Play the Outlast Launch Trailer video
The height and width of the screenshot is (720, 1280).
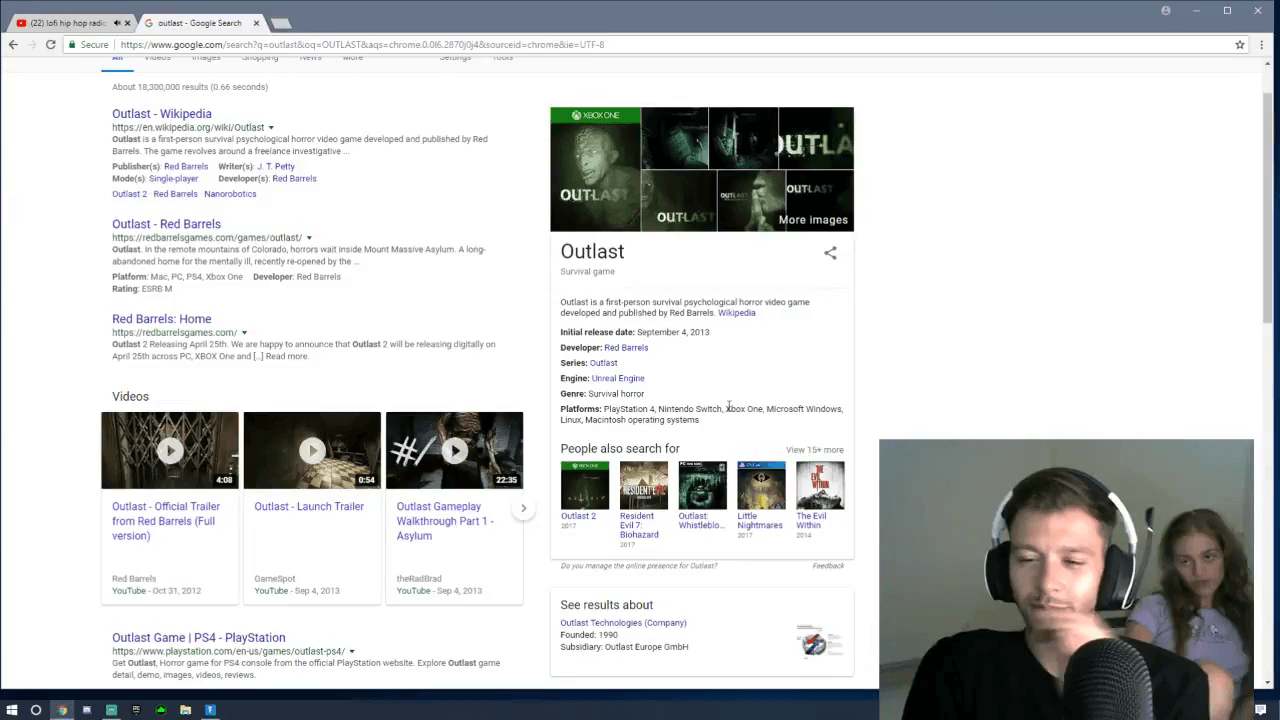pos(312,450)
